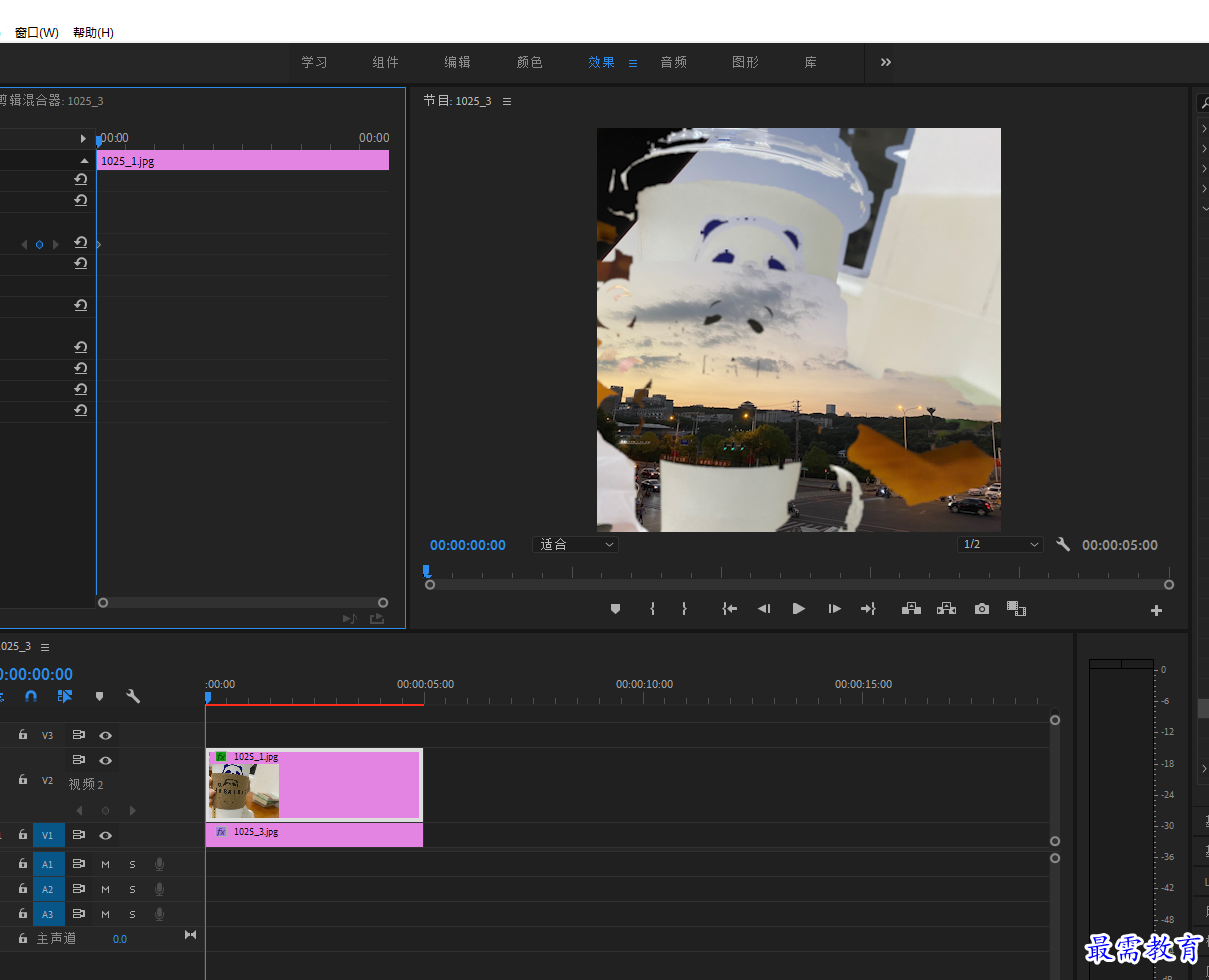Mute audio track A2
Image resolution: width=1209 pixels, height=980 pixels.
point(105,888)
